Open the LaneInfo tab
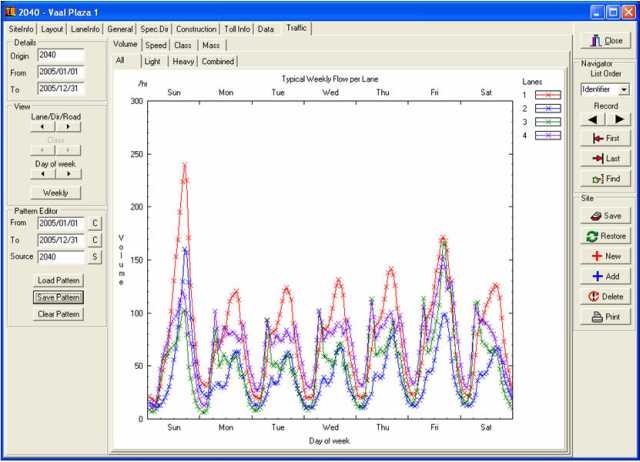 click(85, 29)
